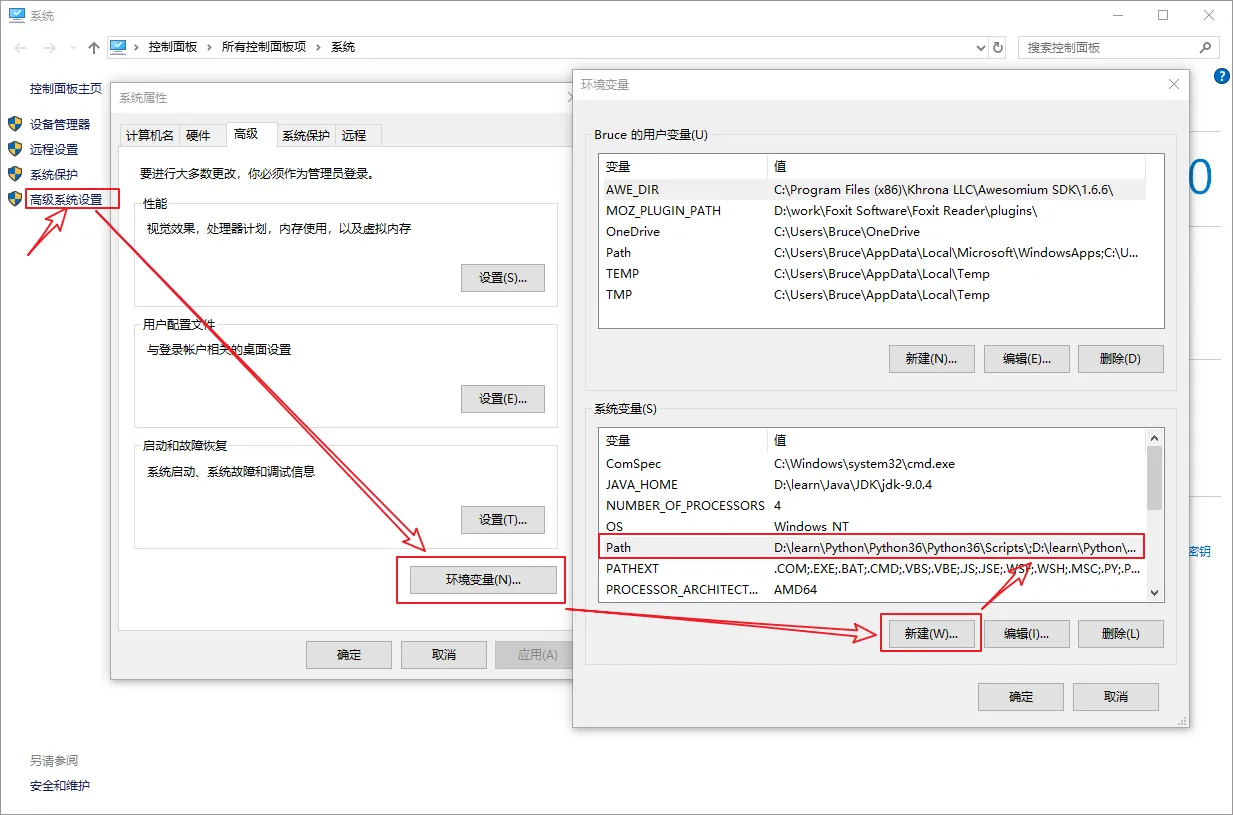Select ComSpec system variable row

click(872, 463)
